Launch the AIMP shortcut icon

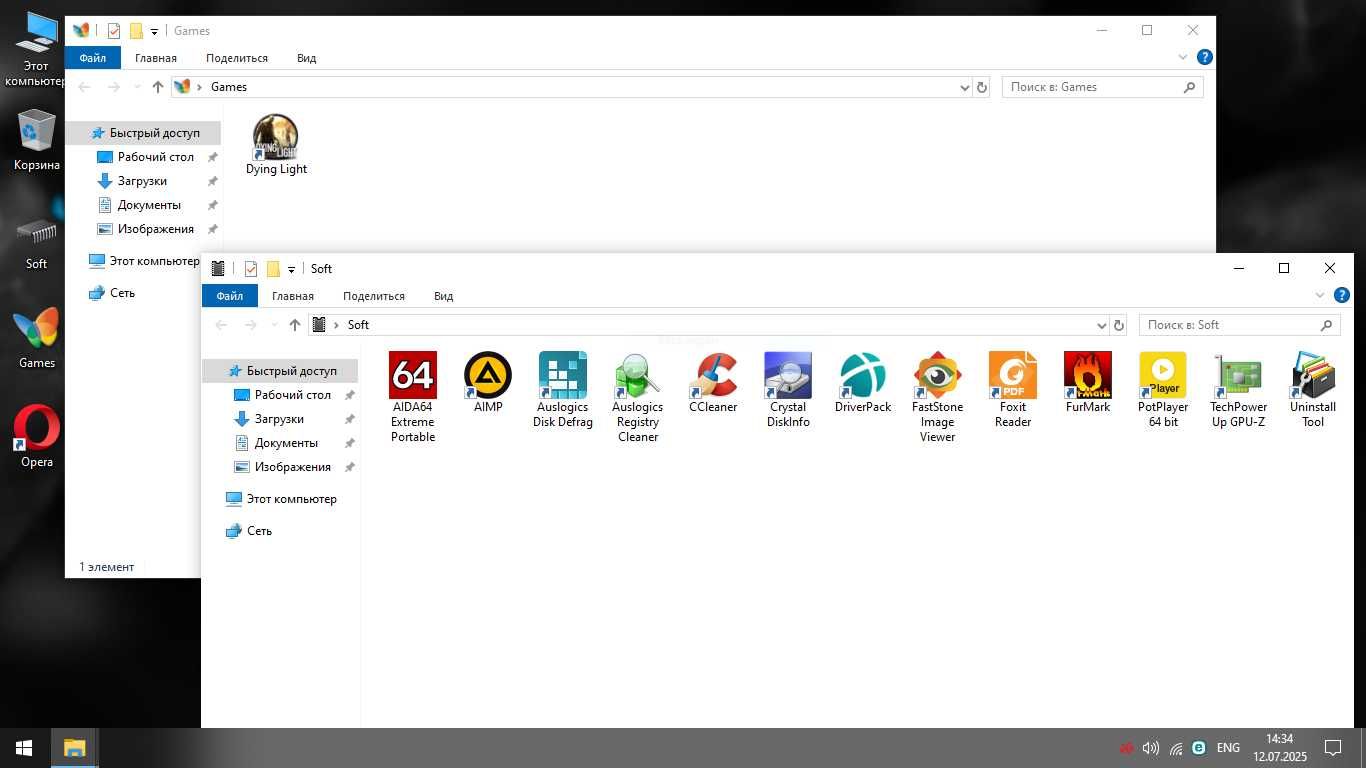(x=488, y=383)
